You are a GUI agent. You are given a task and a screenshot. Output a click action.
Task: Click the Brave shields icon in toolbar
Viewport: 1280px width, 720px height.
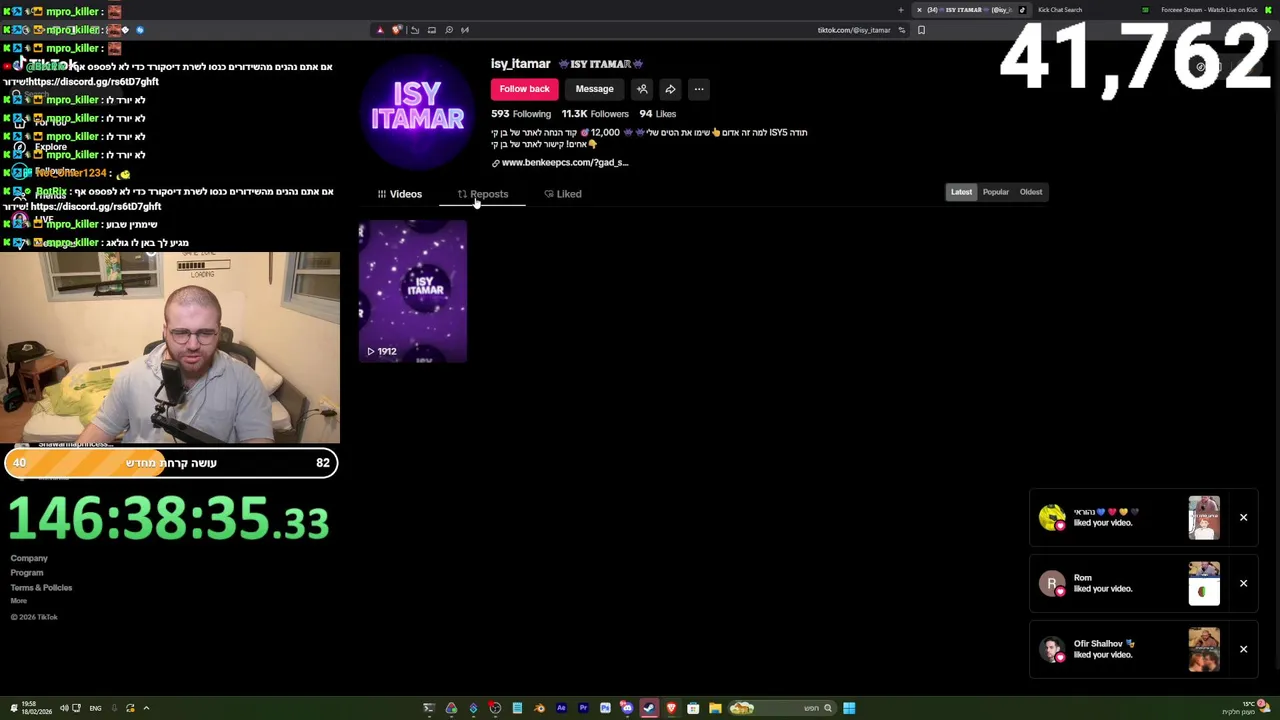(x=397, y=30)
